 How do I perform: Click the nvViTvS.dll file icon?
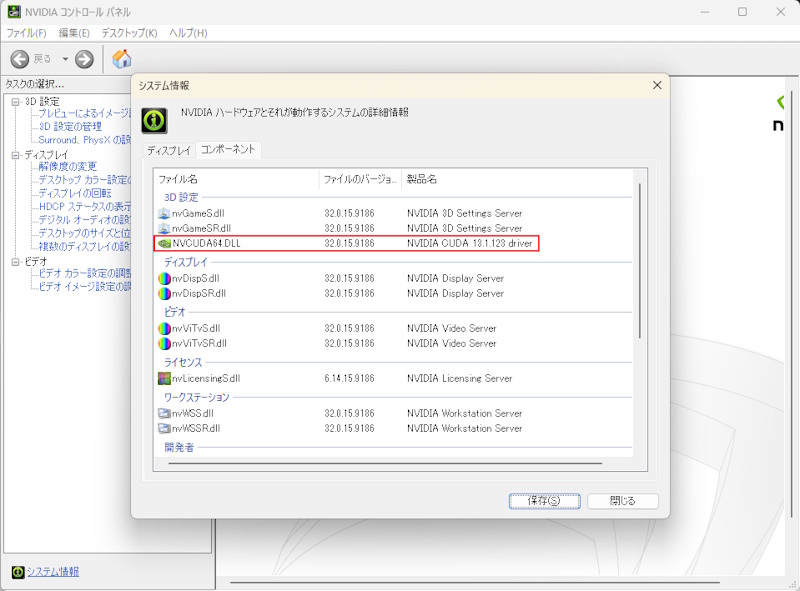[164, 329]
